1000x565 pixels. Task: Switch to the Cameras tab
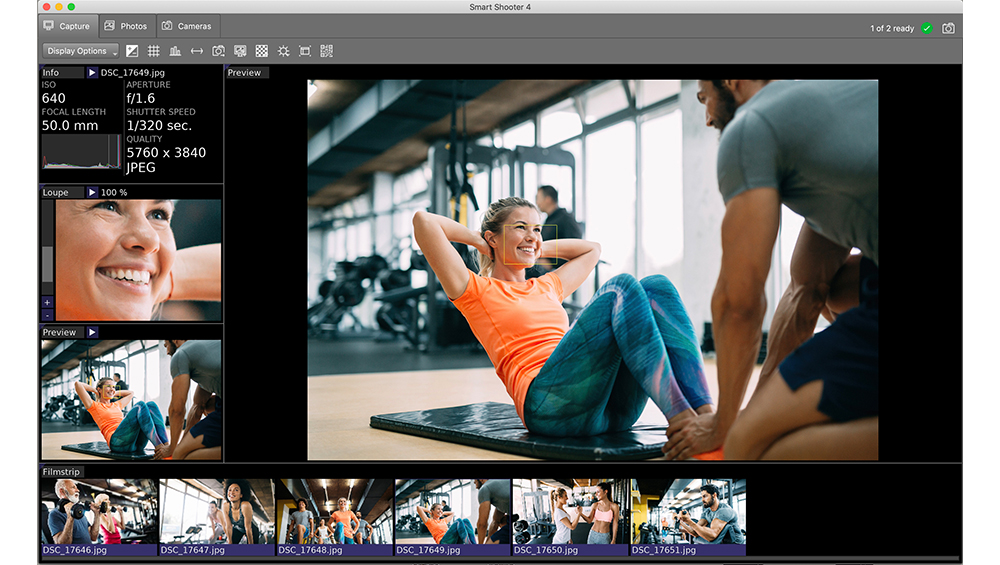[186, 26]
